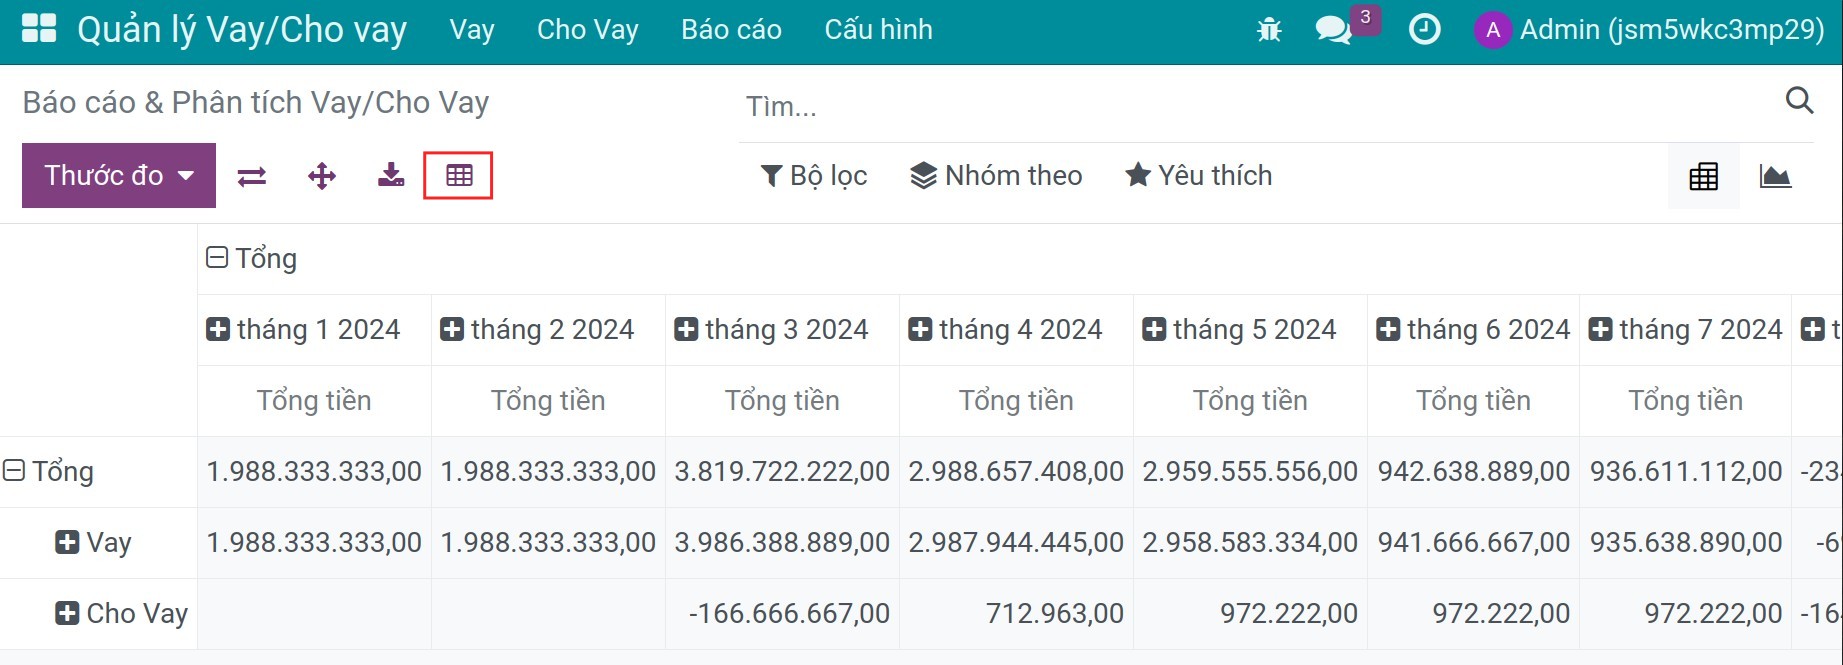Image resolution: width=1843 pixels, height=665 pixels.
Task: Click cell 935.638.890,00 in Vay row
Action: click(1685, 542)
